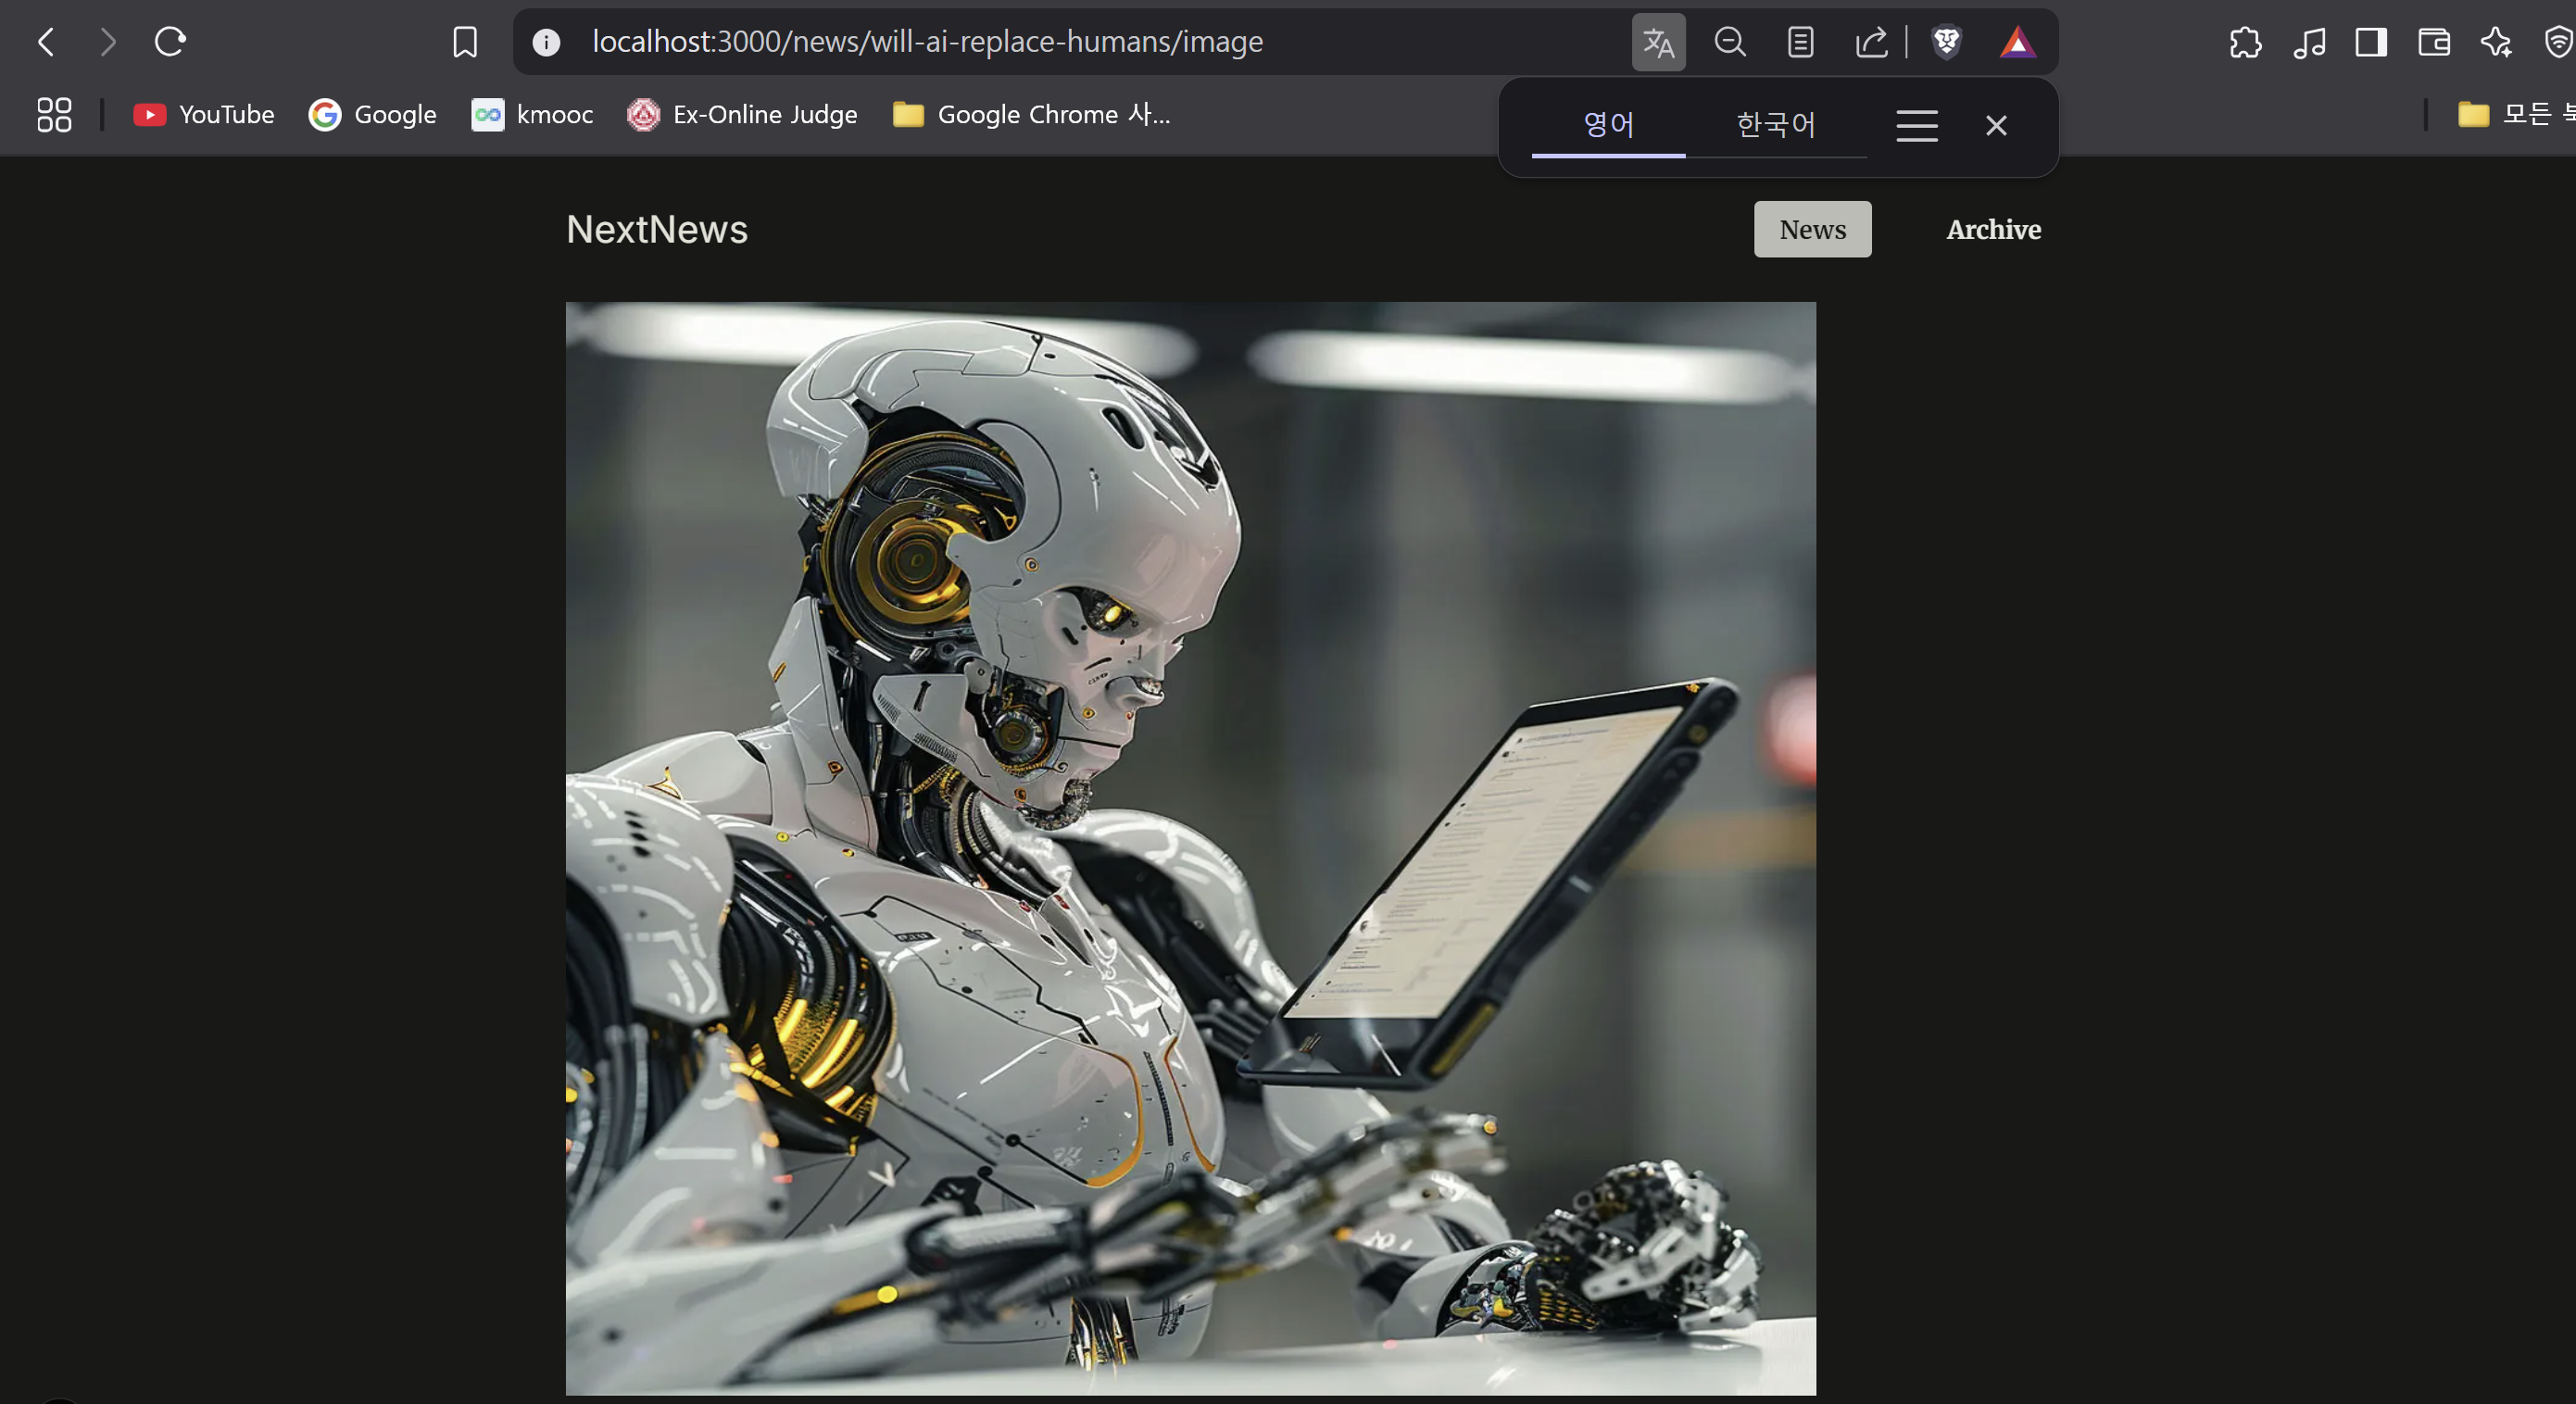Click the News navigation button
This screenshot has width=2576, height=1404.
pos(1812,230)
